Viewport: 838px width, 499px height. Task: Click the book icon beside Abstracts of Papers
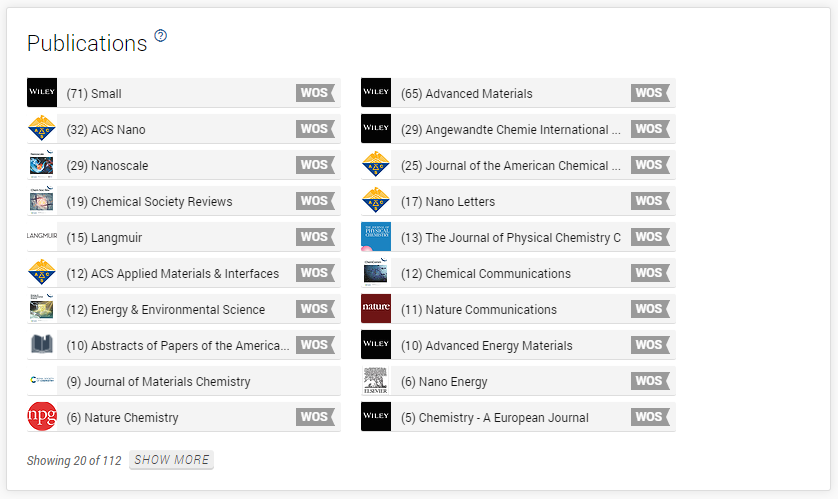coord(42,345)
